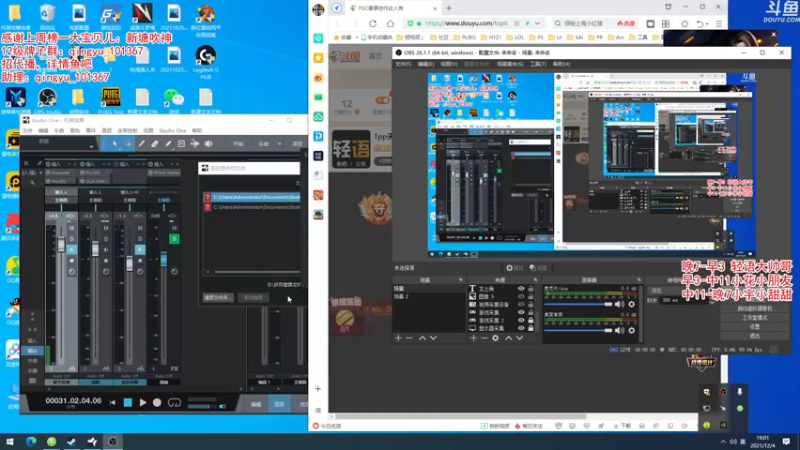
Task: Pop out the OBS 来源 dock
Action: (535, 280)
